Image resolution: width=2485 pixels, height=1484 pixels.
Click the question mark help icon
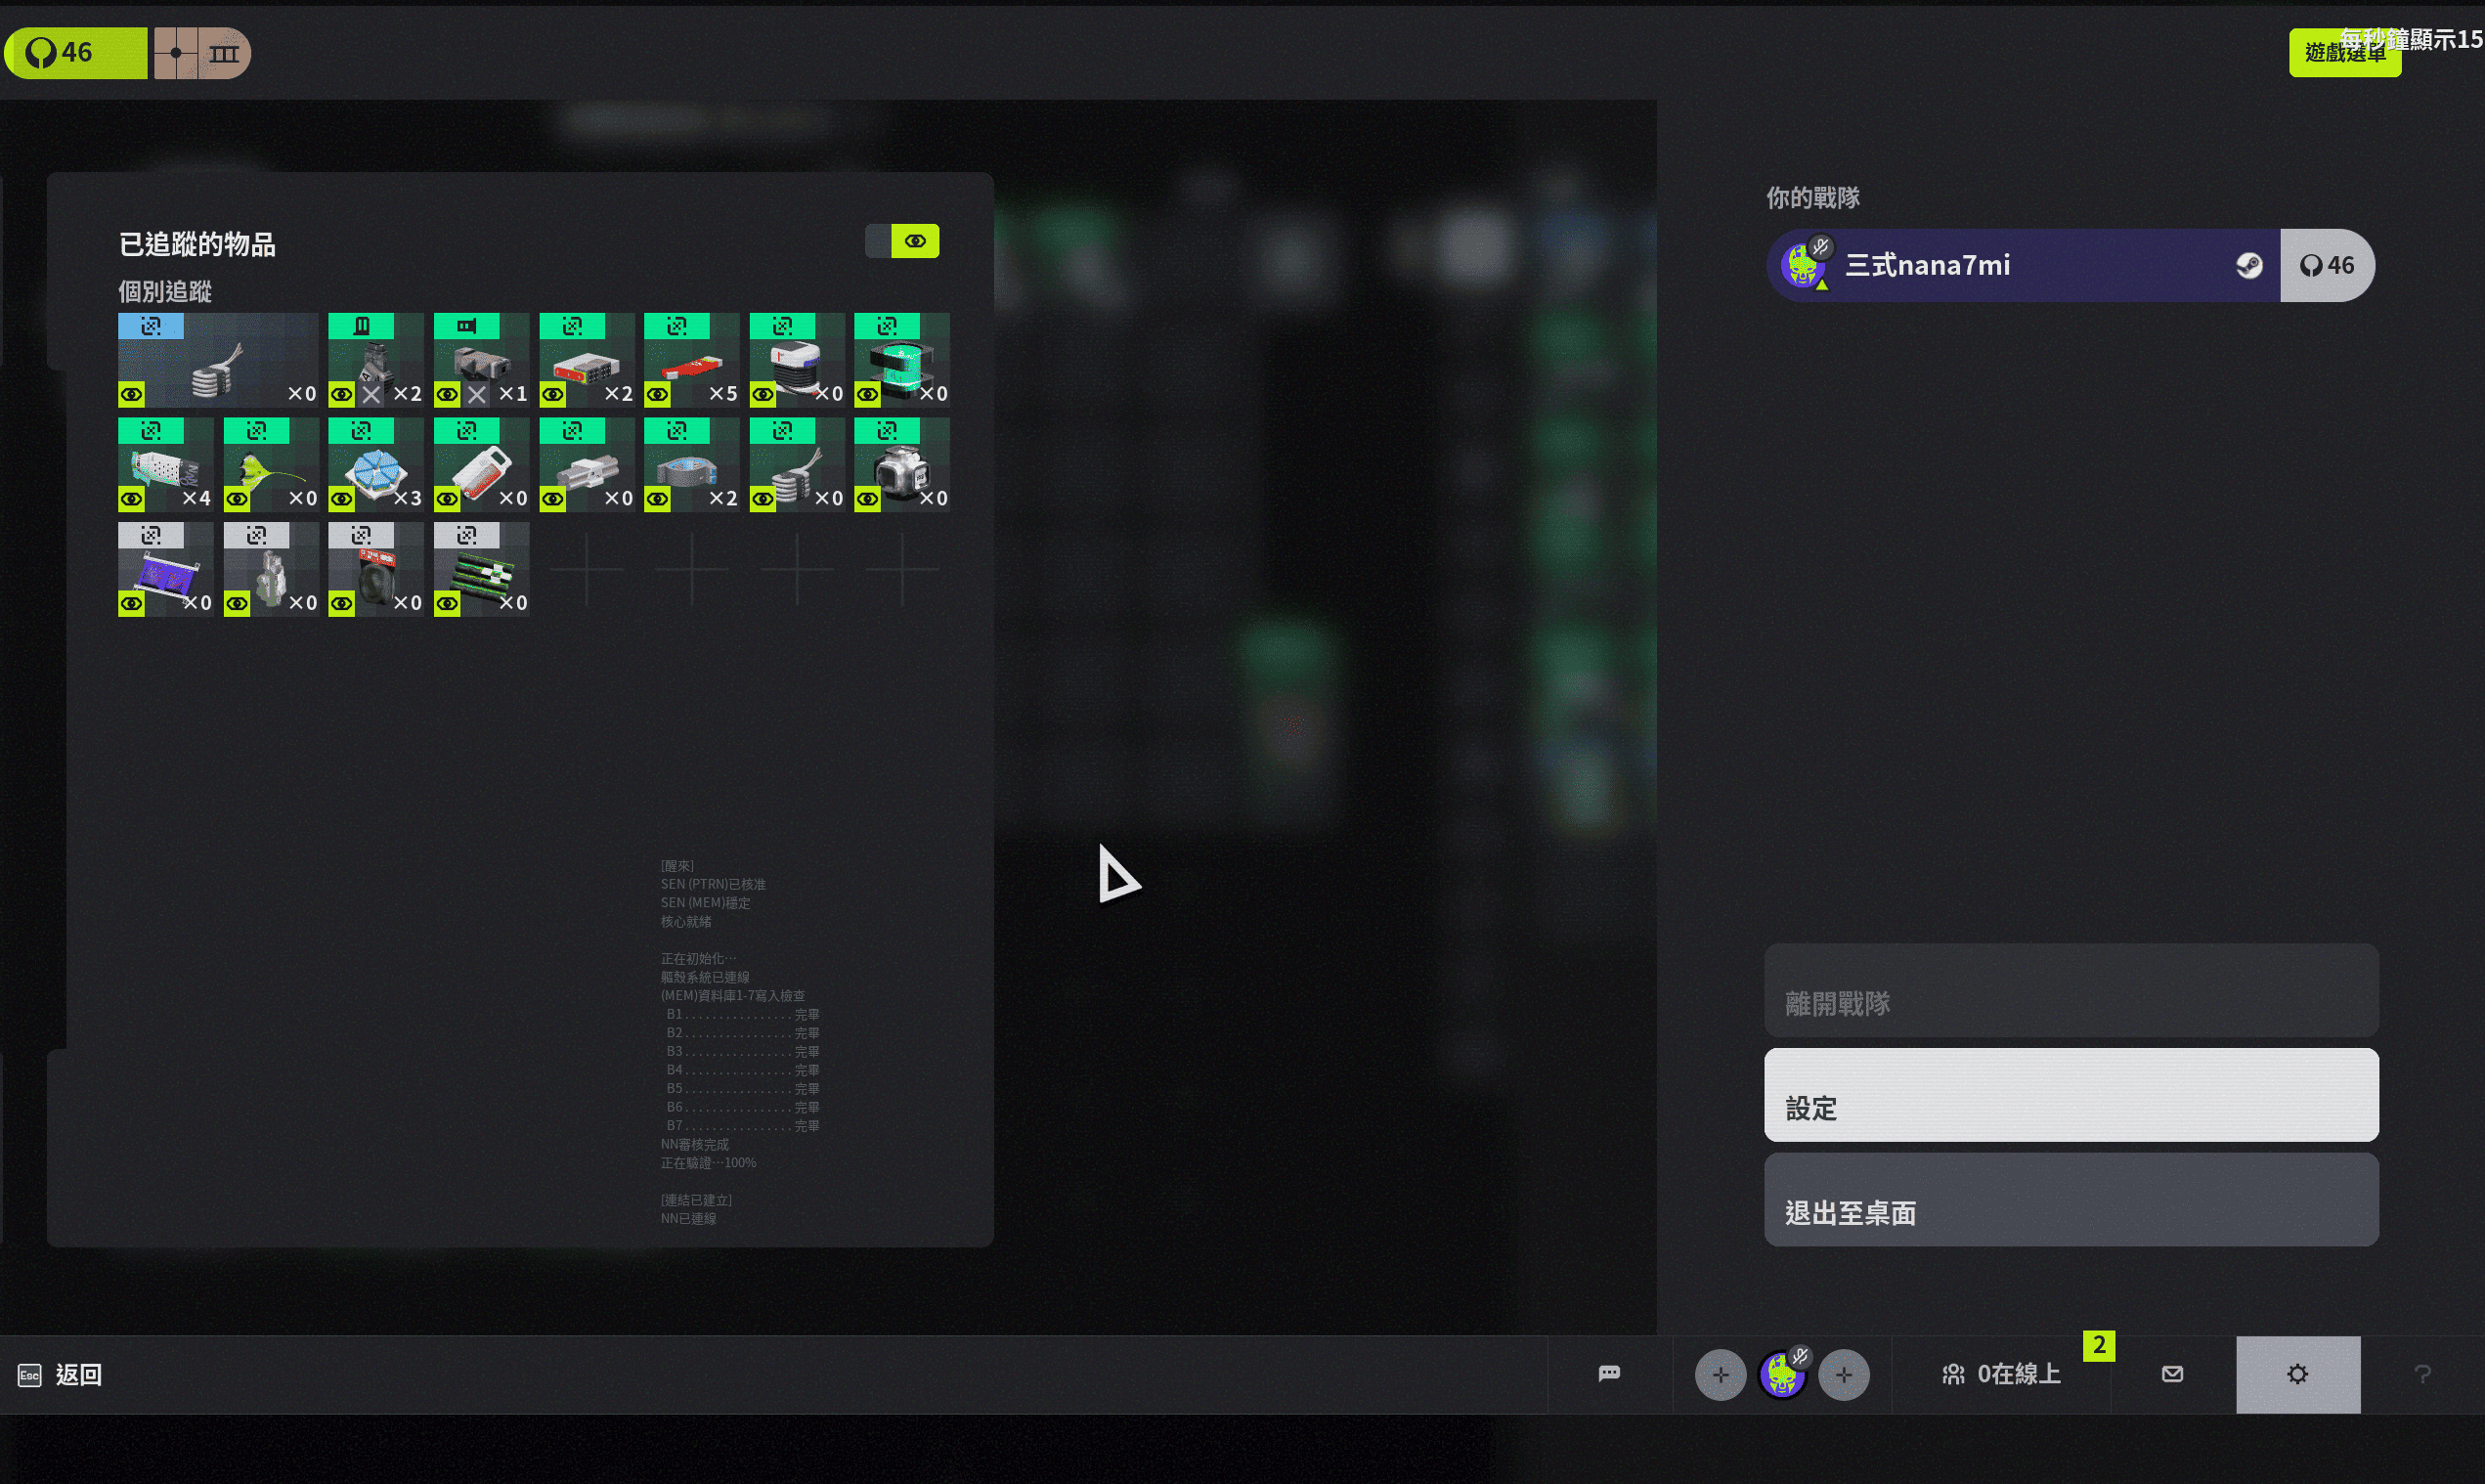pos(2422,1374)
